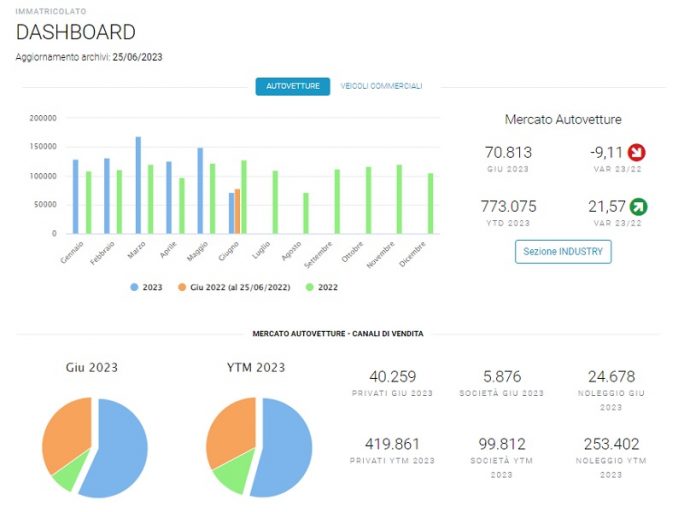Click the green slice of YTM 2023 pie

[233, 471]
